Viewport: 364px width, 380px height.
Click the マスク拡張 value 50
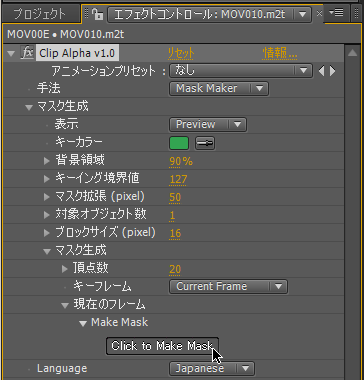(x=175, y=197)
